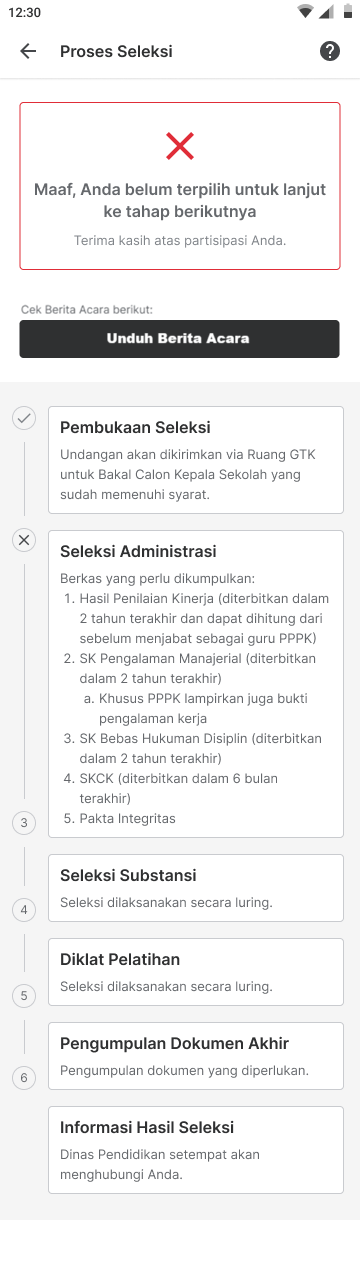
Task: Tap the Wi-Fi status bar icon
Action: [x=305, y=12]
